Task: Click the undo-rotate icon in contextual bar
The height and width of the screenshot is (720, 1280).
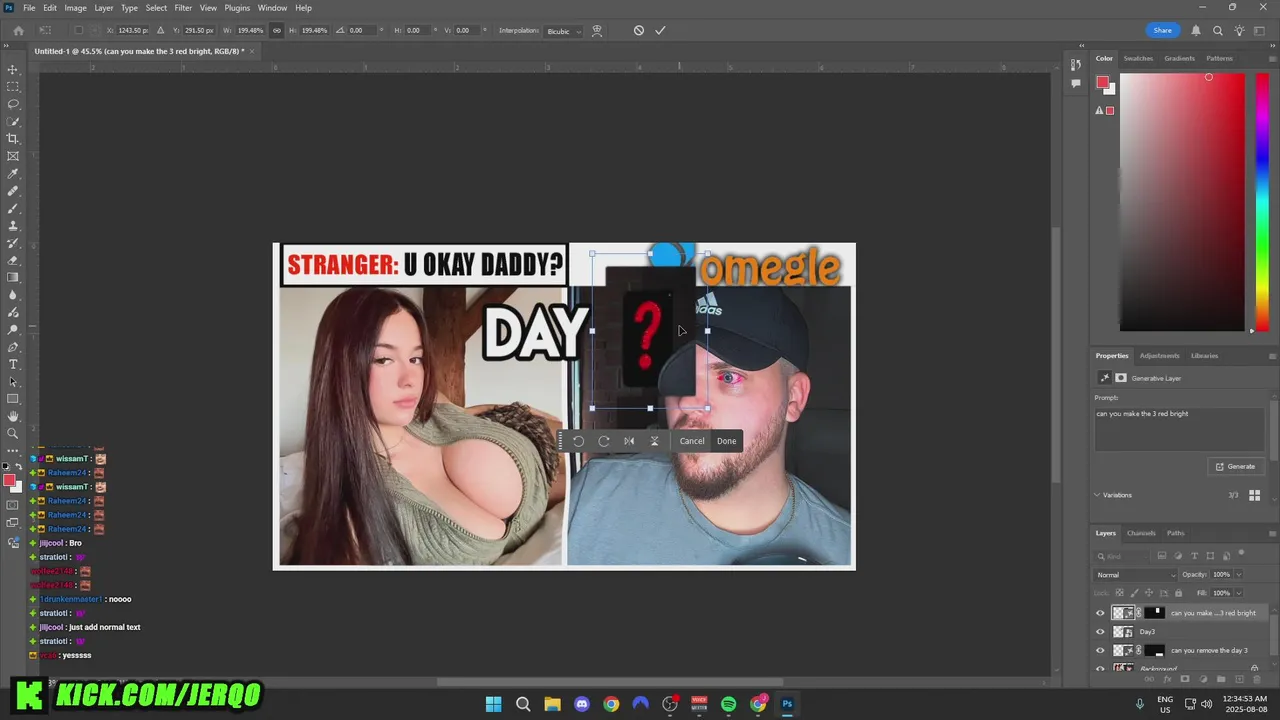Action: (x=578, y=441)
